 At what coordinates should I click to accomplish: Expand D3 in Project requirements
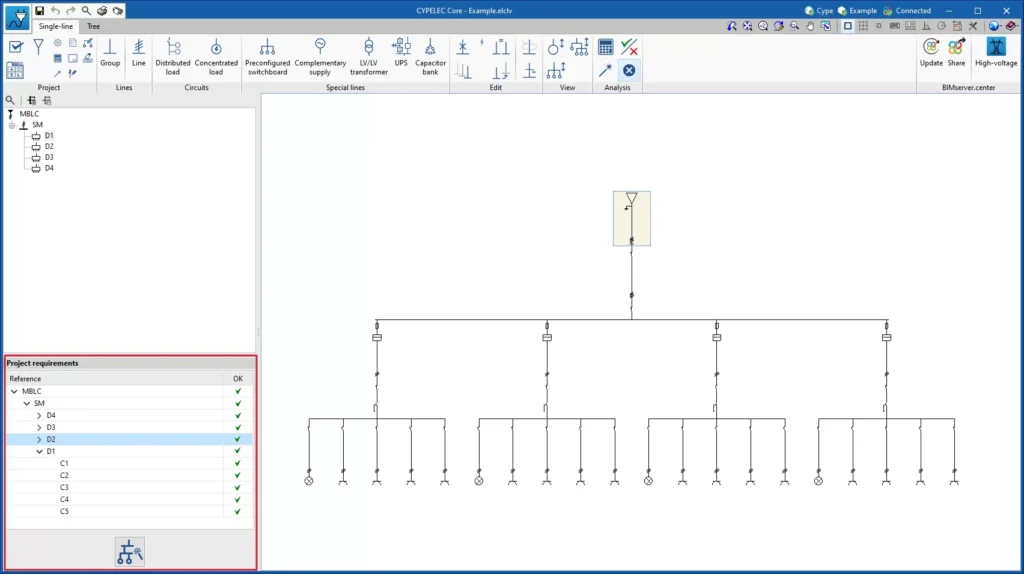(39, 427)
